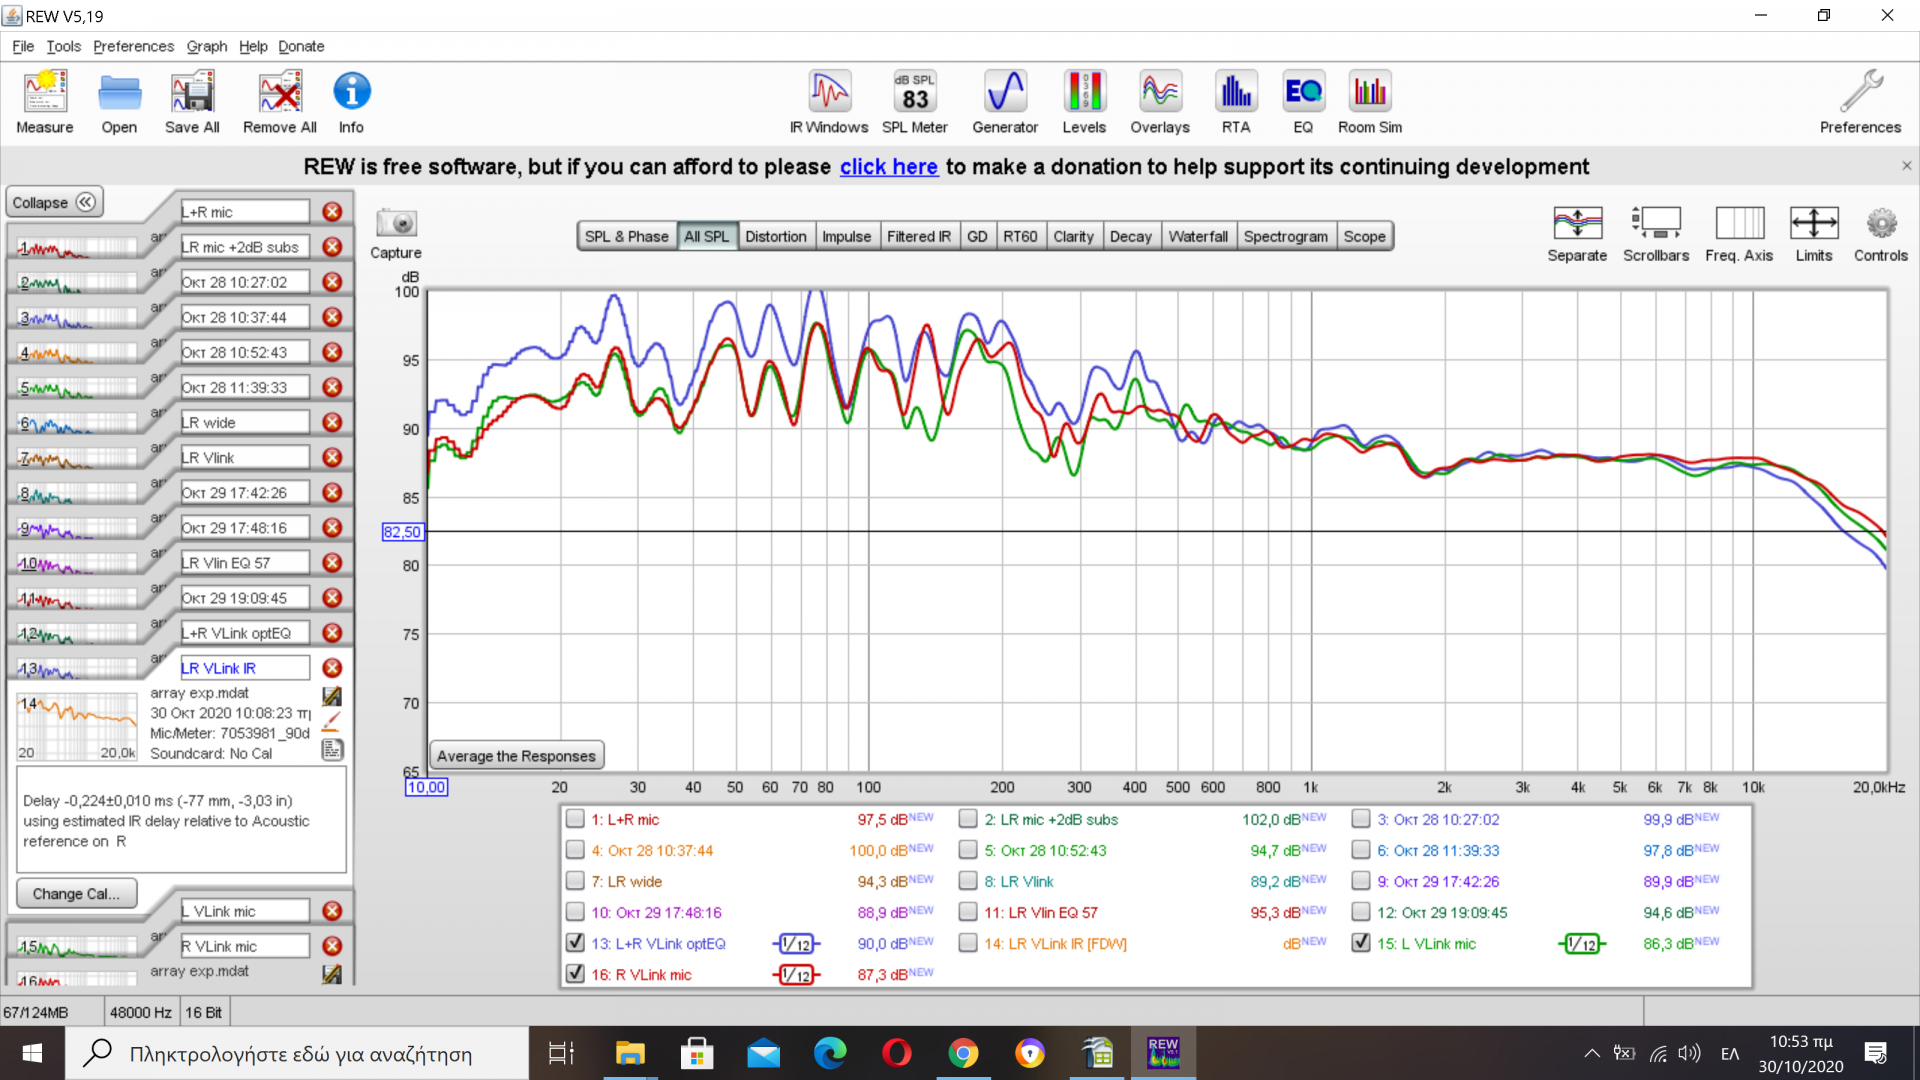Click Average the Responses button
Screen dimensions: 1920x1080
(x=516, y=756)
